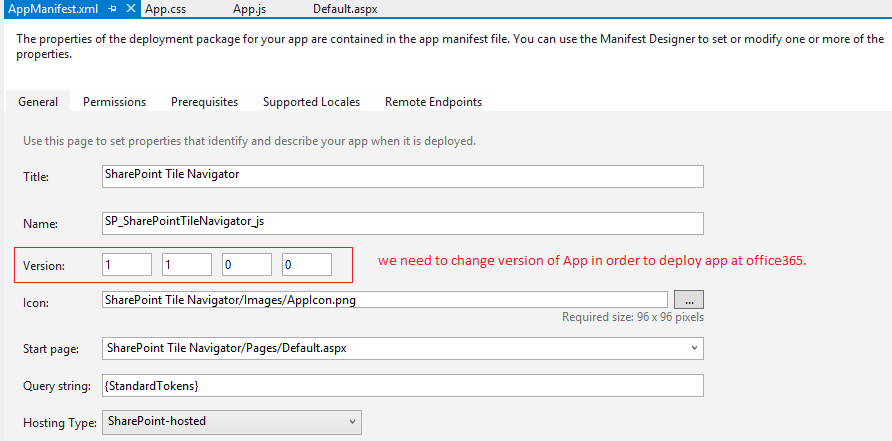Switch to the App.css file tab
892x441 pixels.
[x=165, y=8]
